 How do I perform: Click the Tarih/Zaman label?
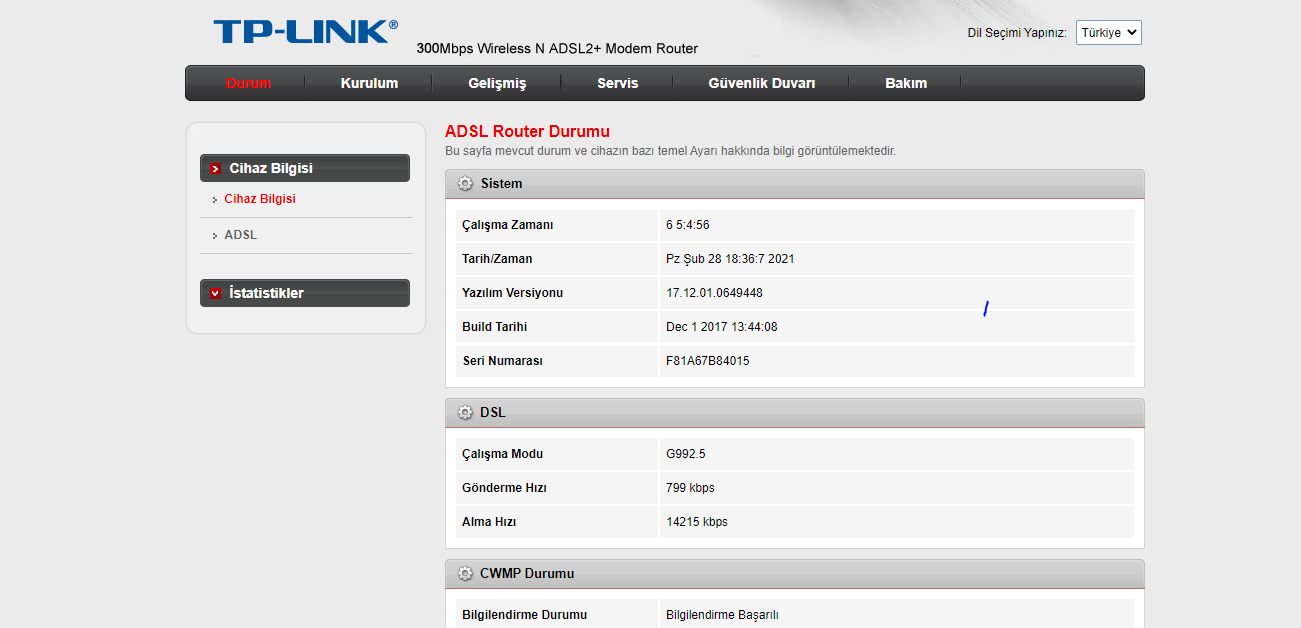tap(497, 259)
